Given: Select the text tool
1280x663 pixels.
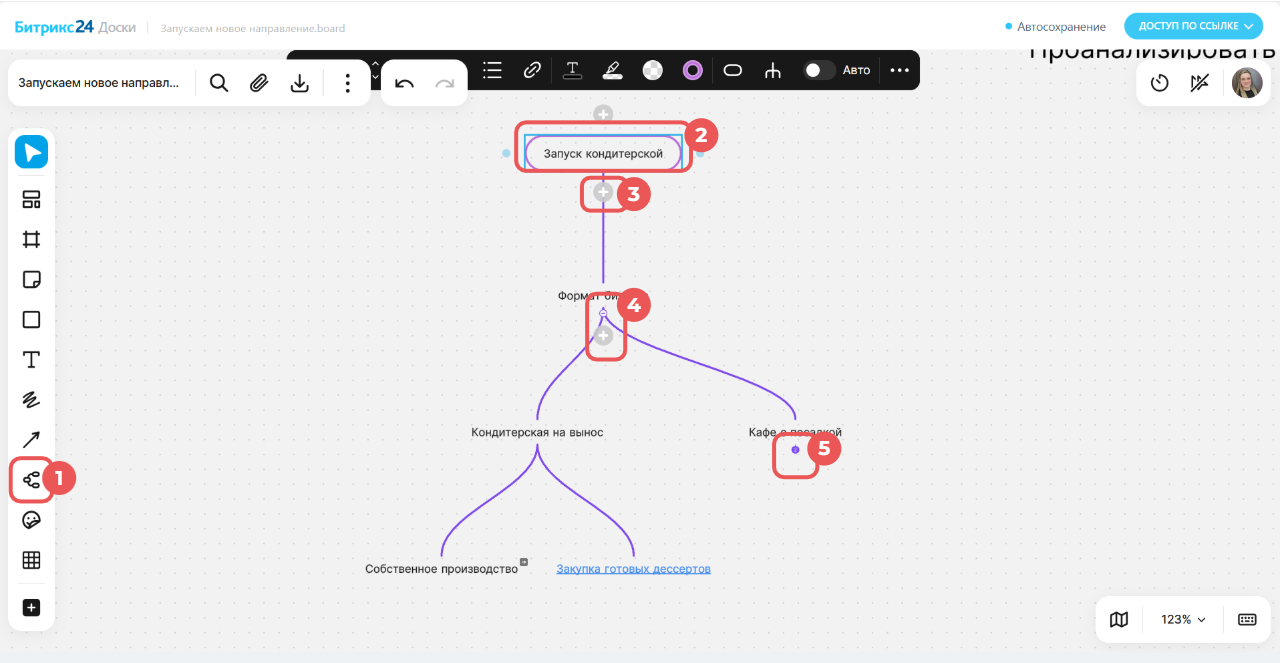Looking at the screenshot, I should coord(31,359).
